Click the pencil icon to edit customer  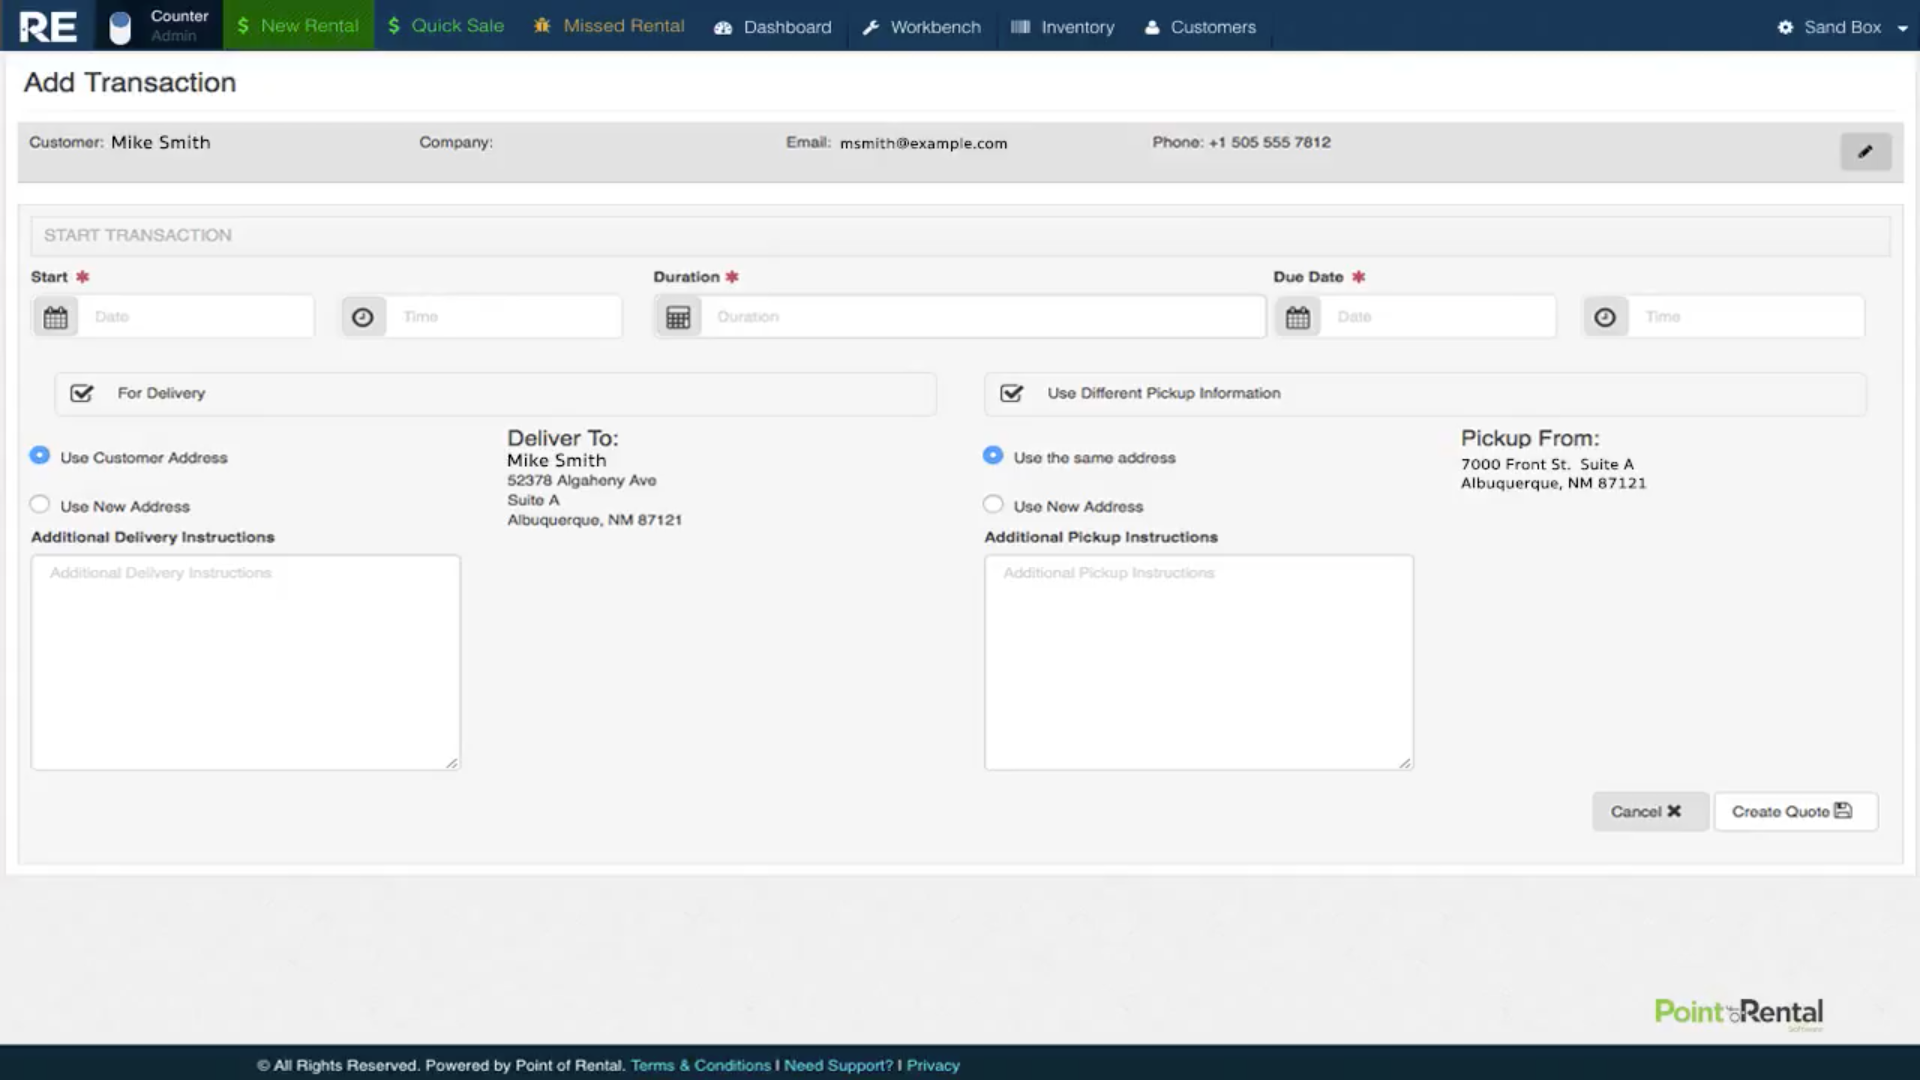(1865, 152)
